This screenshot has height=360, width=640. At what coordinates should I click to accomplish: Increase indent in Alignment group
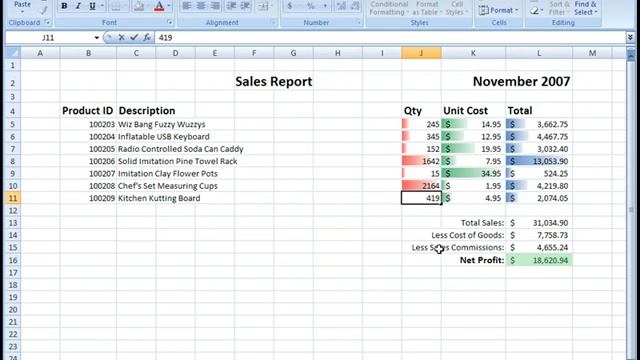coord(245,6)
